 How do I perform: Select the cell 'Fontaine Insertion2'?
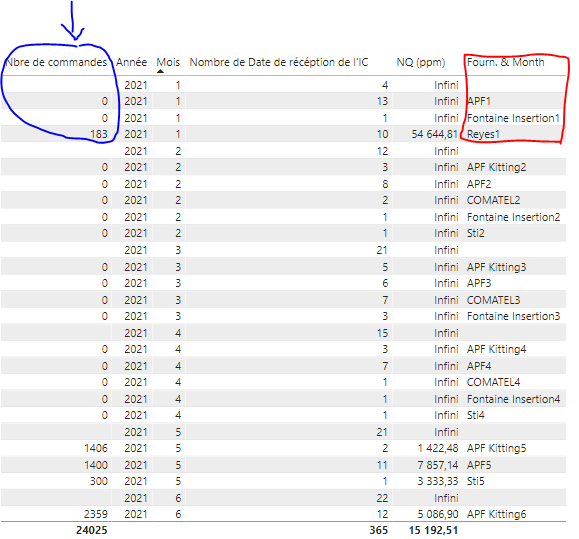(x=513, y=217)
